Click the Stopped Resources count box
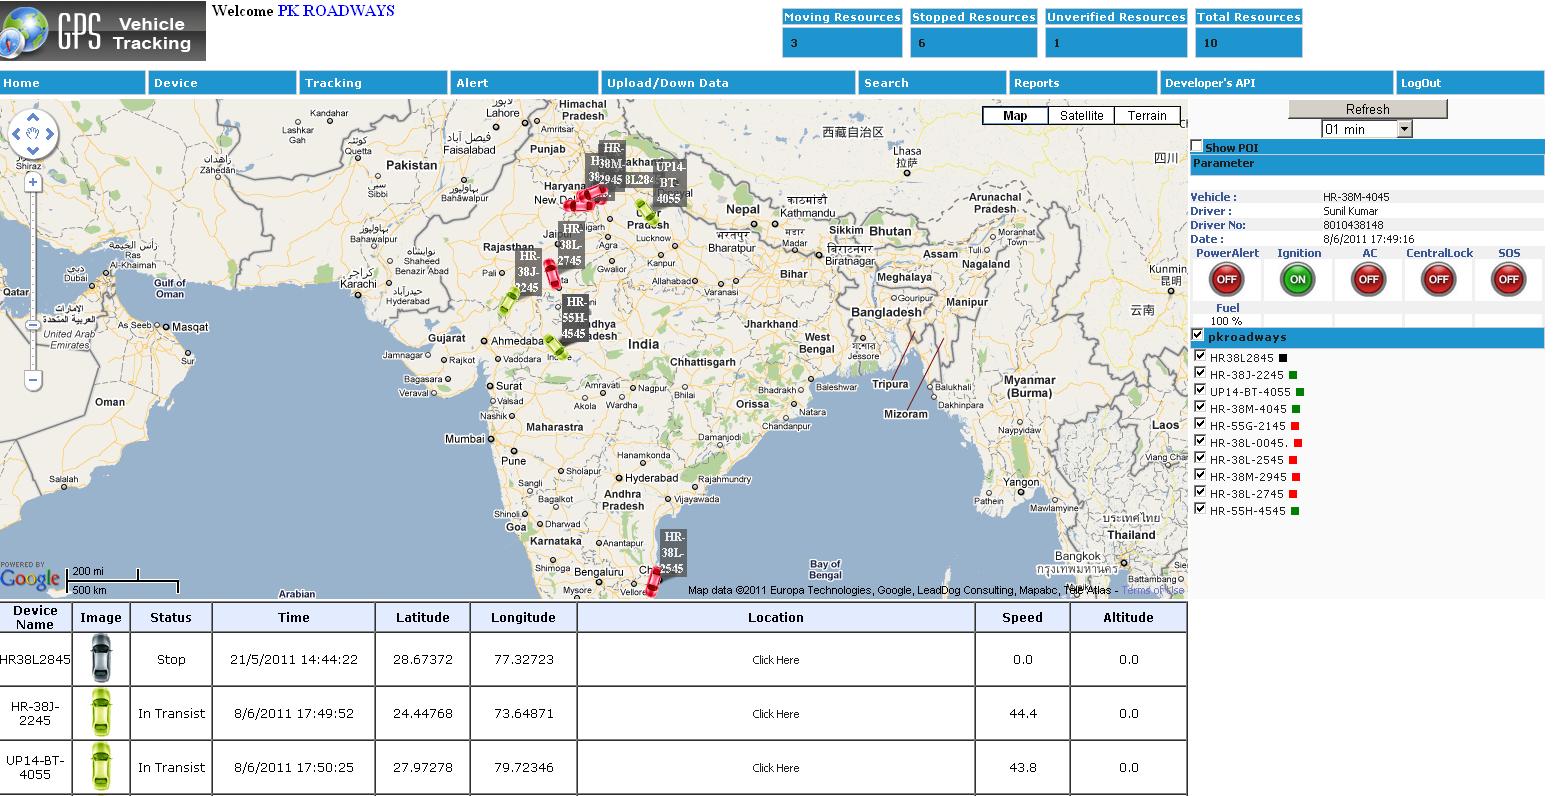The width and height of the screenshot is (1562, 796). click(974, 43)
